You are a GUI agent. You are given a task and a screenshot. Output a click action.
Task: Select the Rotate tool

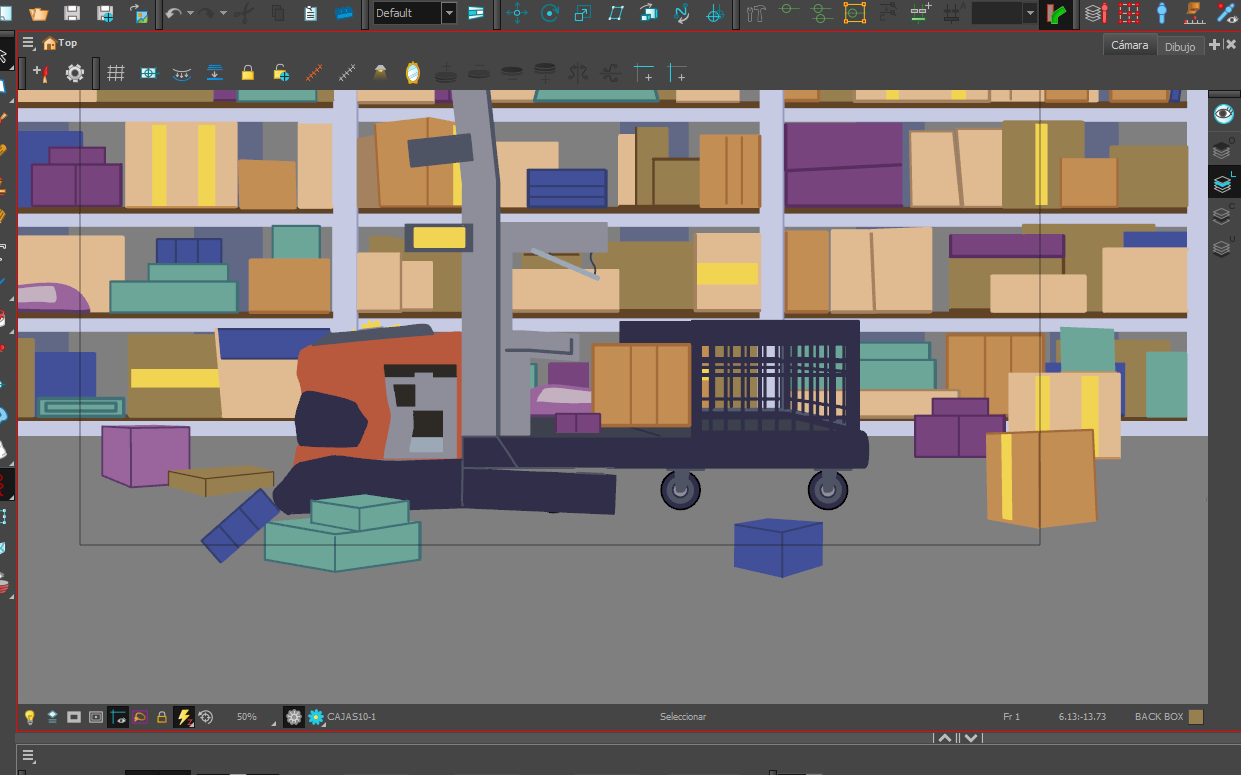(x=550, y=13)
